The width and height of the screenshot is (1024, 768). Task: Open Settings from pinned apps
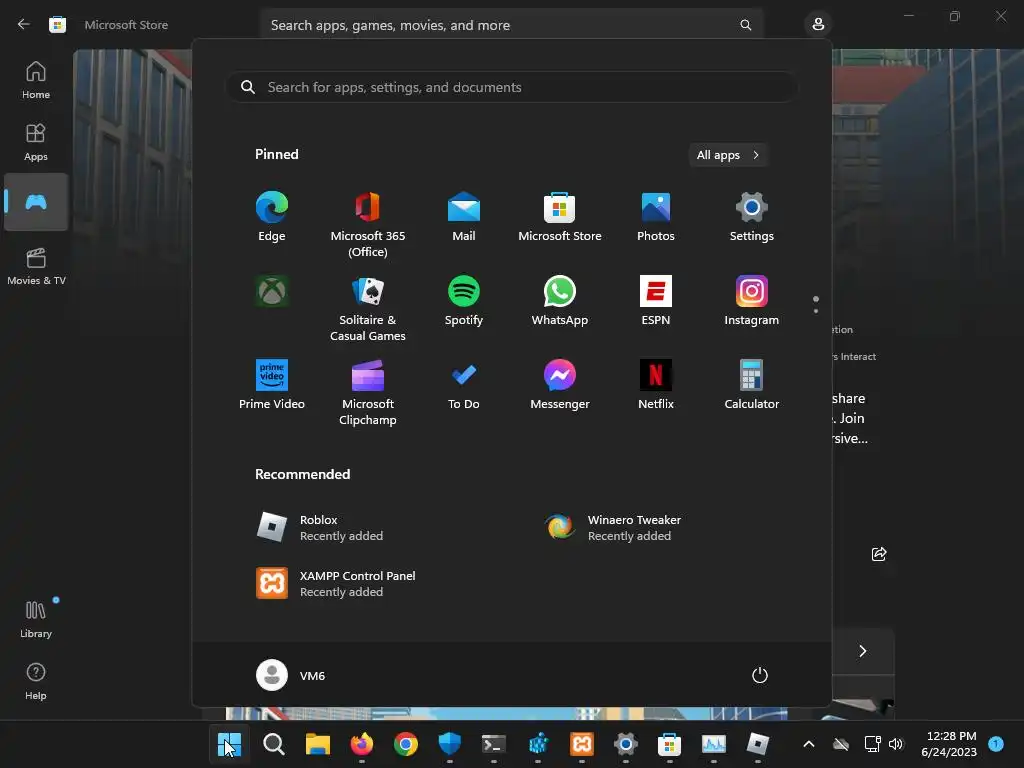(752, 217)
